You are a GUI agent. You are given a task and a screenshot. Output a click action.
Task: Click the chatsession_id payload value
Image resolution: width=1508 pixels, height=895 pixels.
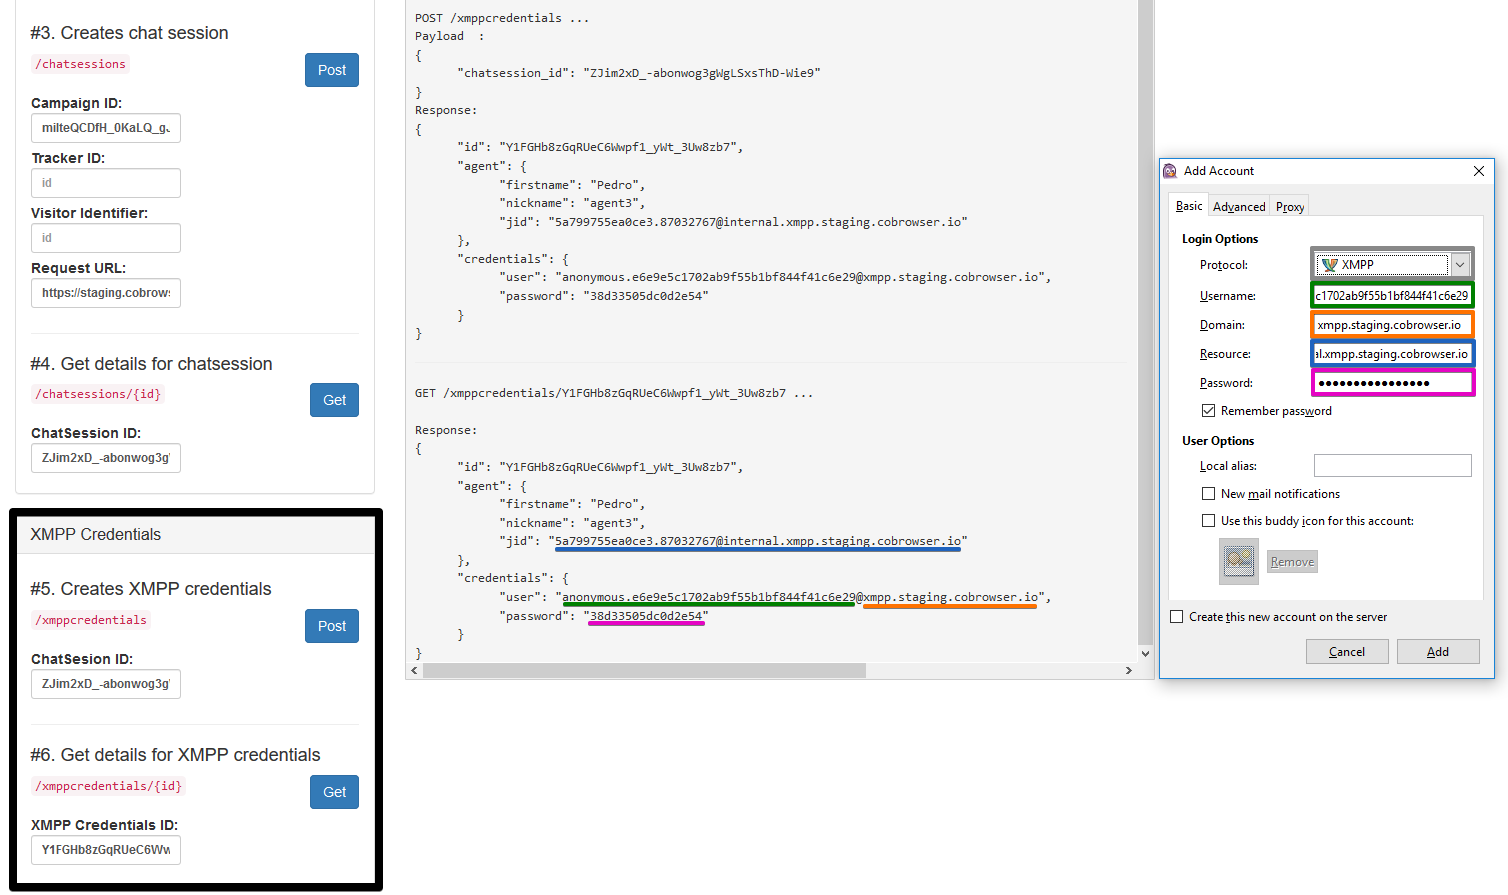click(x=702, y=73)
